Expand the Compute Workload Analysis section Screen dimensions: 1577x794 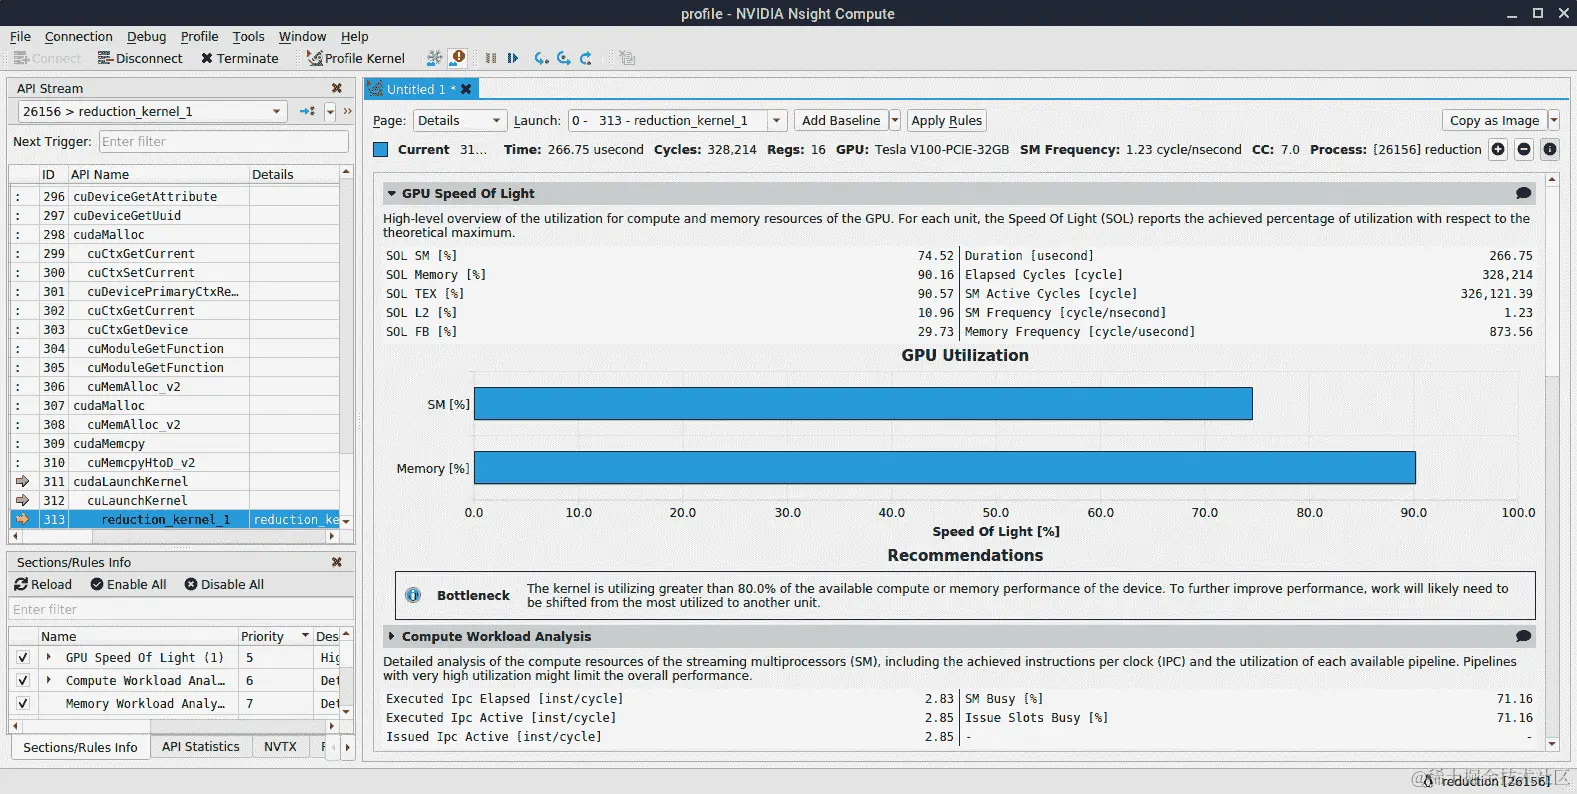392,636
